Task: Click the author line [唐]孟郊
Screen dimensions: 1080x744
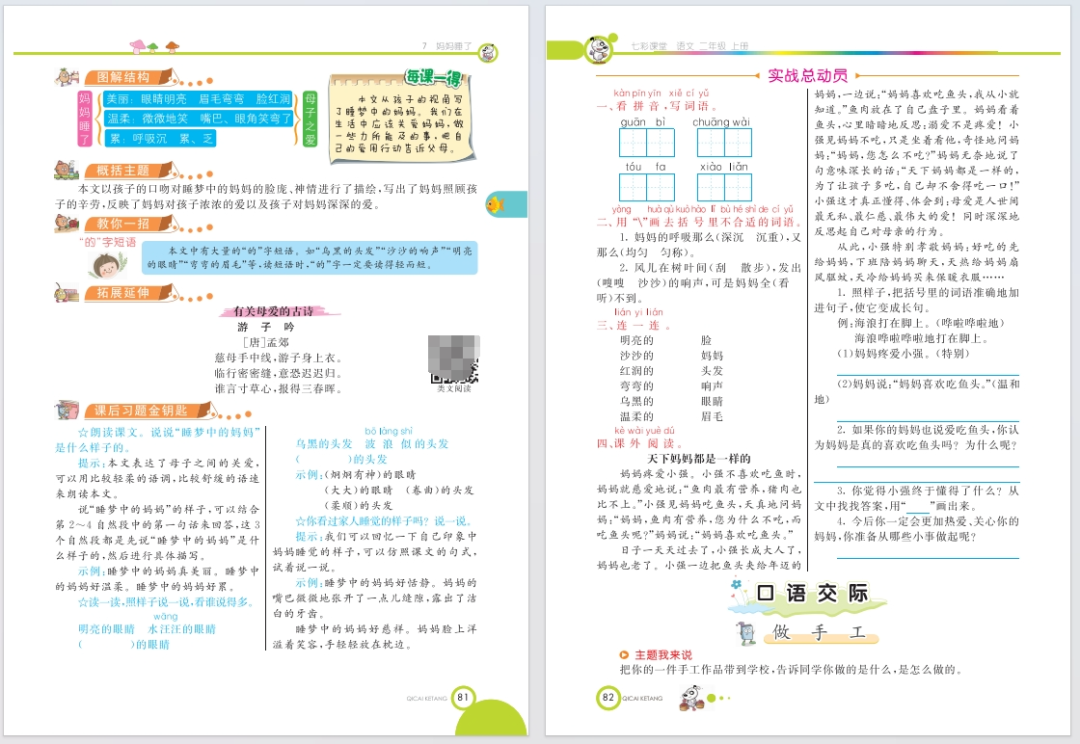Action: coord(266,342)
